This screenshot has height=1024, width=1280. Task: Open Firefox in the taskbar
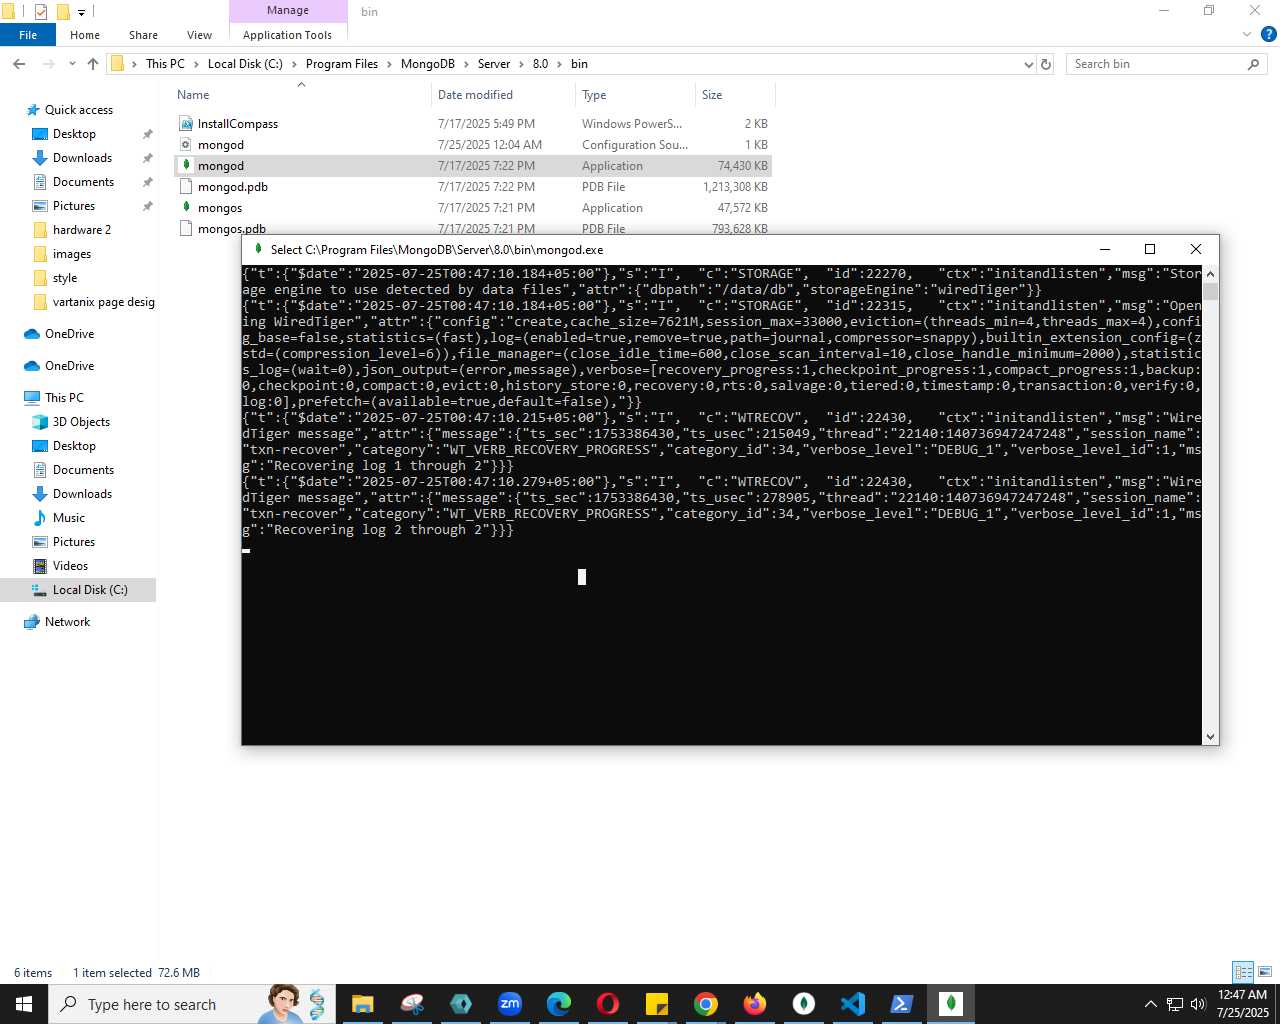(x=755, y=1004)
